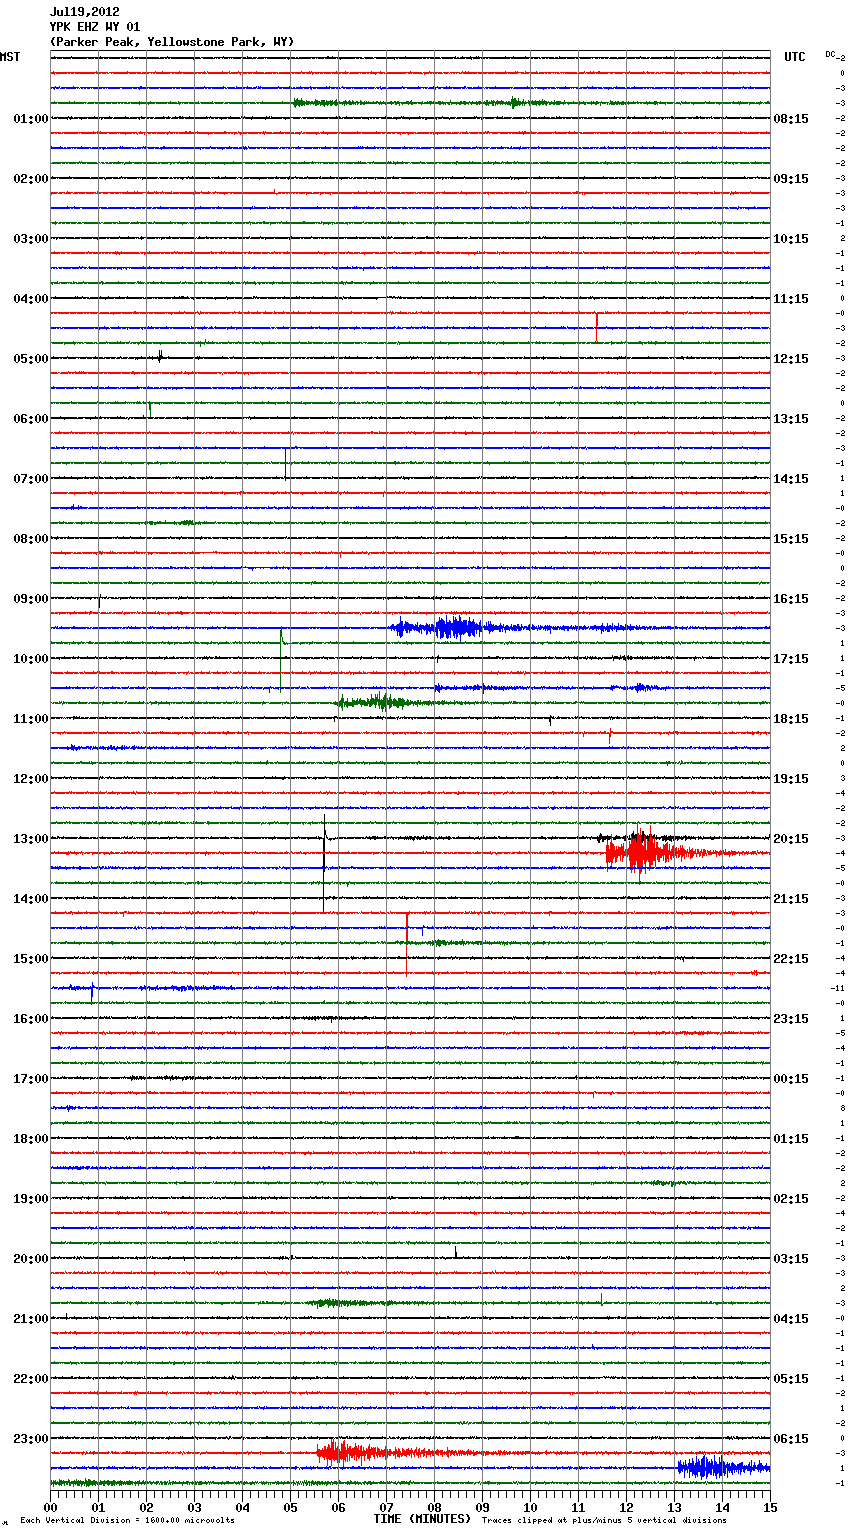
Task: Click the 14:15 UTC time label
Action: click(791, 479)
